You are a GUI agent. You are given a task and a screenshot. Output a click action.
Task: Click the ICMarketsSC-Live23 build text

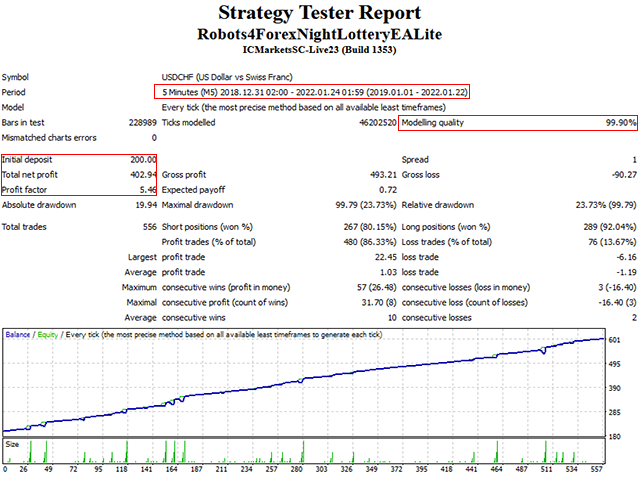click(319, 49)
